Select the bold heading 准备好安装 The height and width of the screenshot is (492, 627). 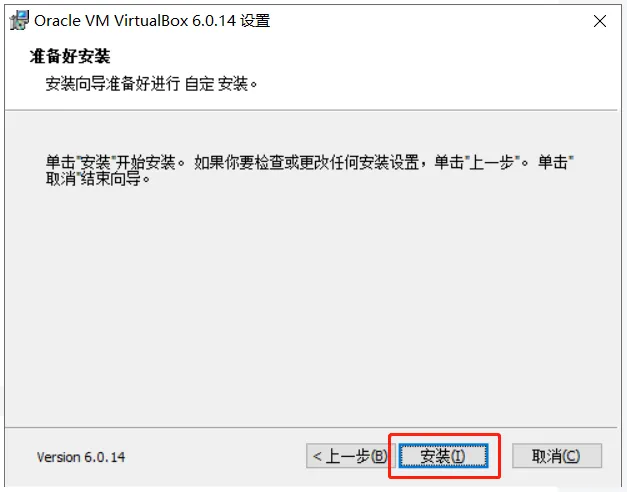coord(70,56)
